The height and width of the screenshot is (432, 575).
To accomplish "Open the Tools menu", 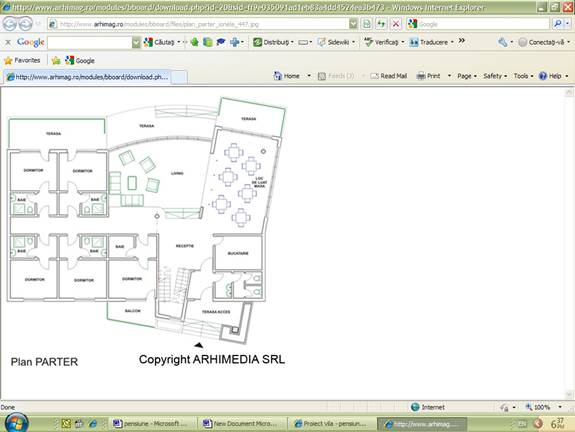I will pos(523,76).
